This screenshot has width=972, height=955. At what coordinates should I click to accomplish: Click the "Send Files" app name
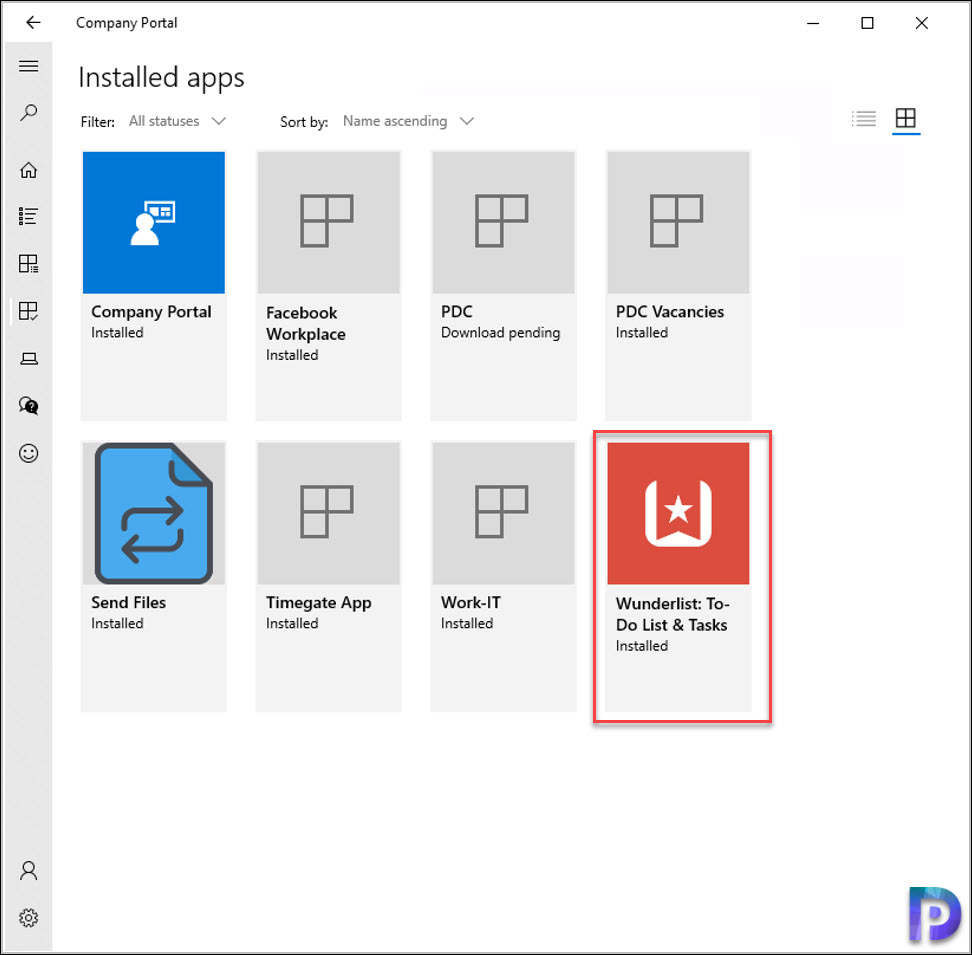128,602
